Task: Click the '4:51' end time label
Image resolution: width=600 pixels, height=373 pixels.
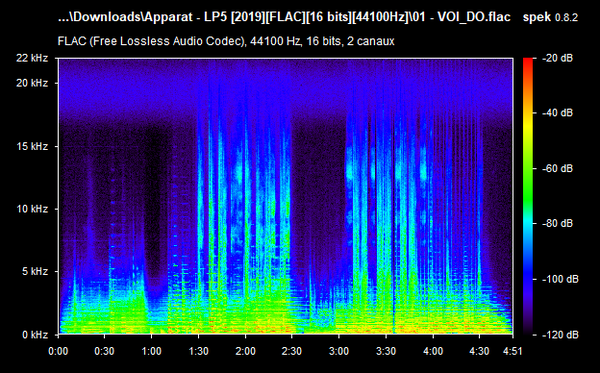Action: [x=512, y=351]
